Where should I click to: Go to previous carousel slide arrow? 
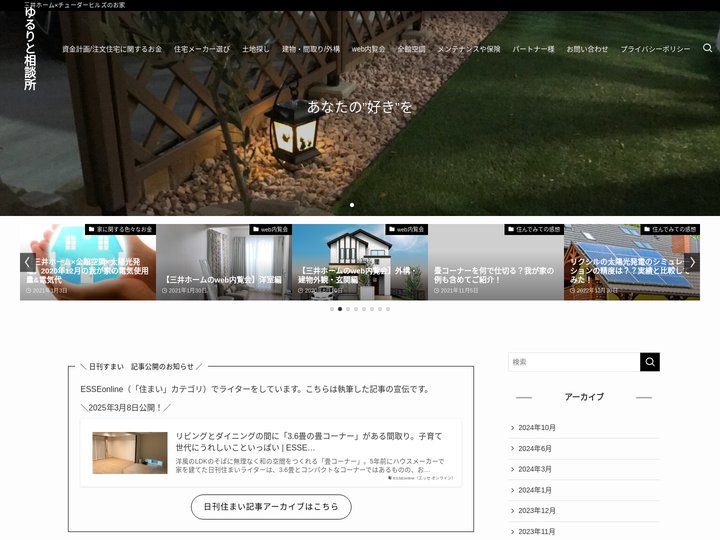28,262
